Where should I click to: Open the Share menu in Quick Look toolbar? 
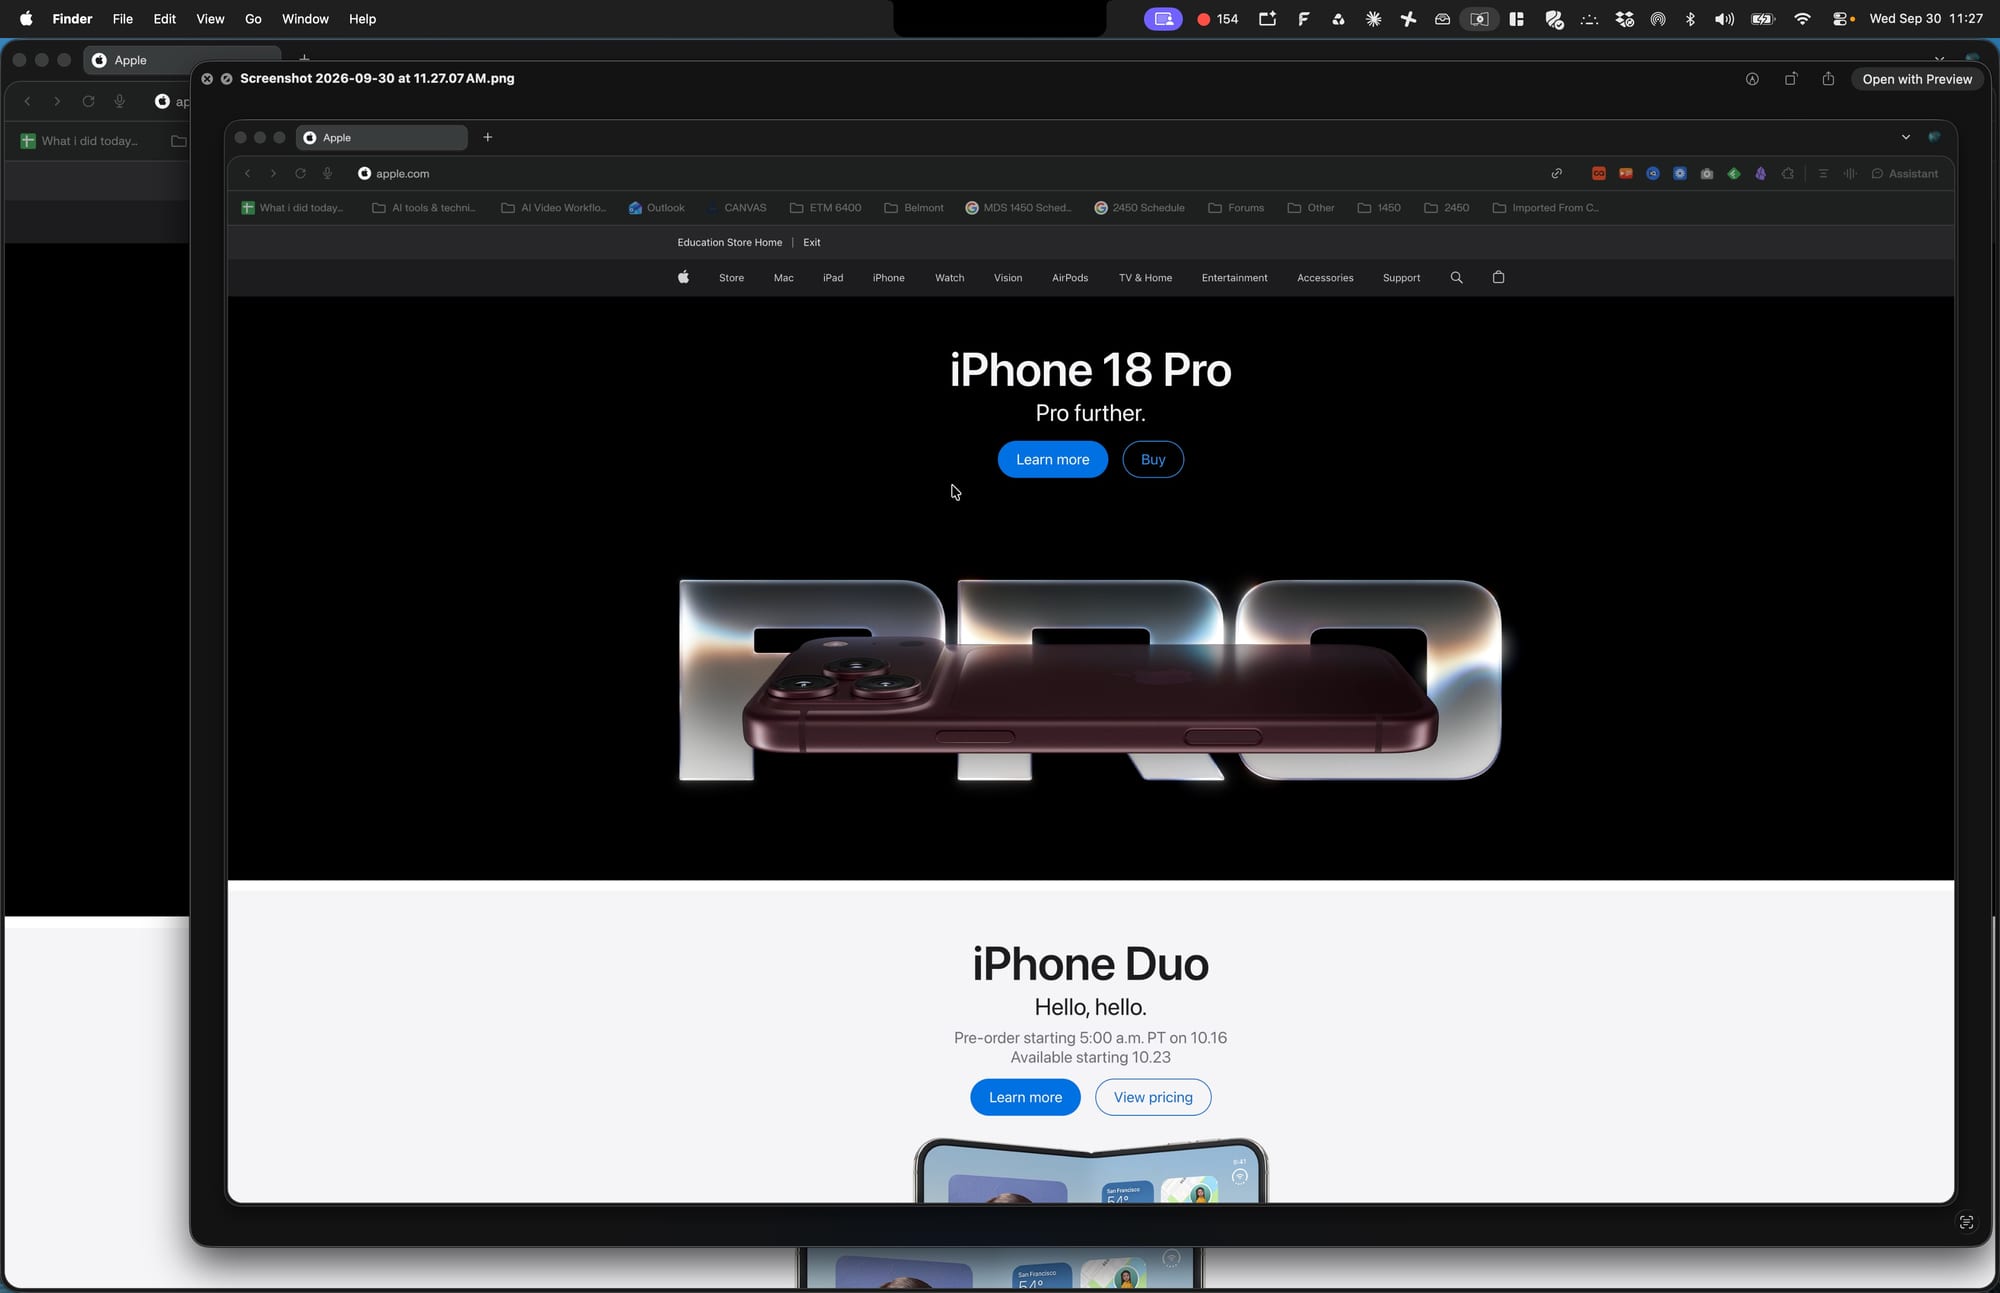coord(1828,79)
